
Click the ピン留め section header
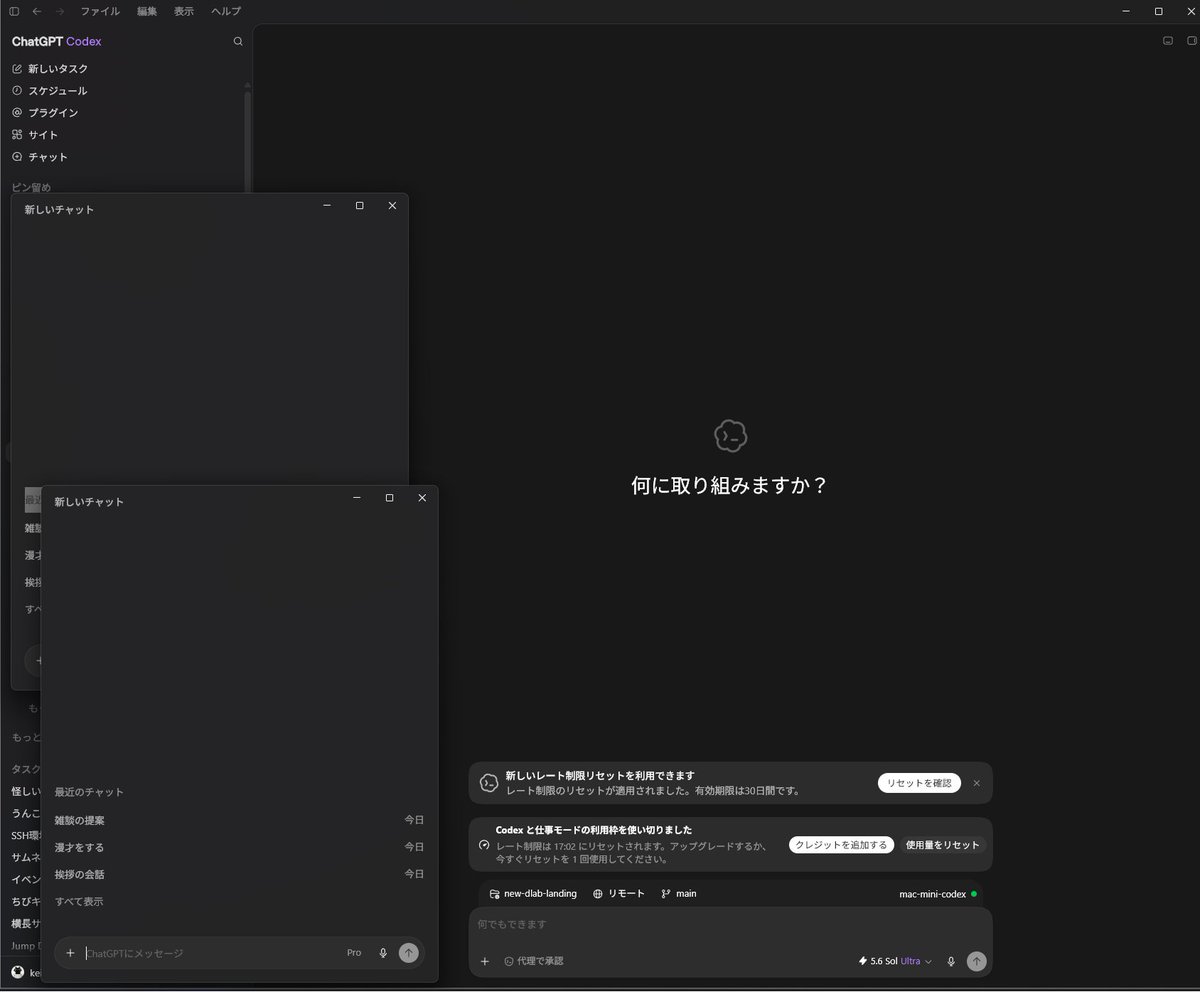[31, 187]
